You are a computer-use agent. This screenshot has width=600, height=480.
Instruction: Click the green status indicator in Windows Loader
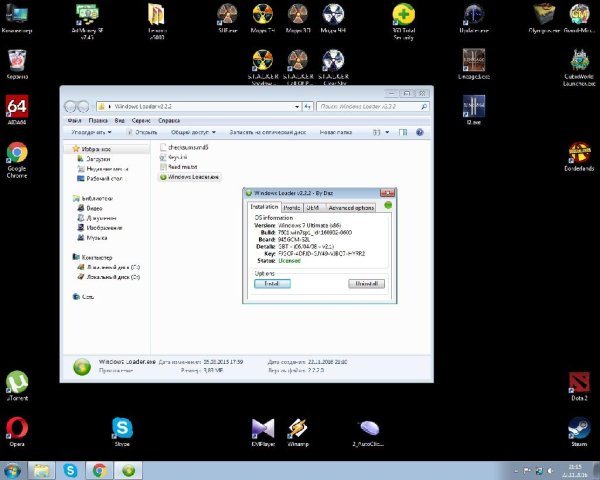388,205
